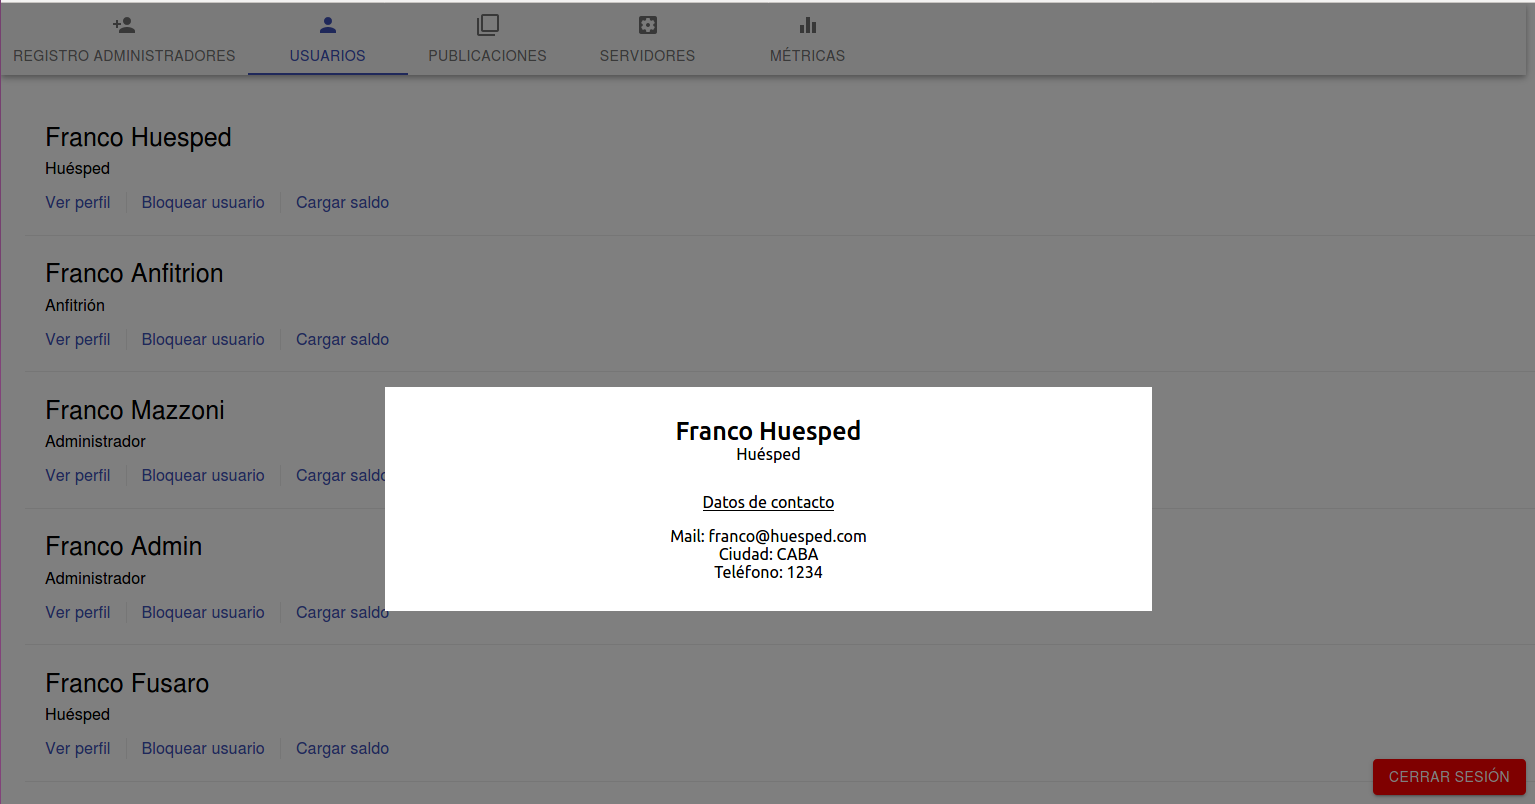The image size is (1535, 804).
Task: View profile of Franco Huesped
Action: click(x=78, y=202)
